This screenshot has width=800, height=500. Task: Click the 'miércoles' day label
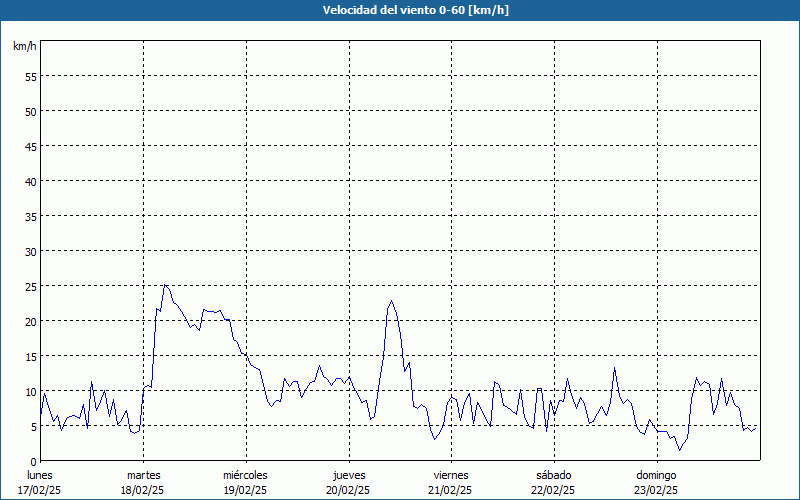[245, 475]
